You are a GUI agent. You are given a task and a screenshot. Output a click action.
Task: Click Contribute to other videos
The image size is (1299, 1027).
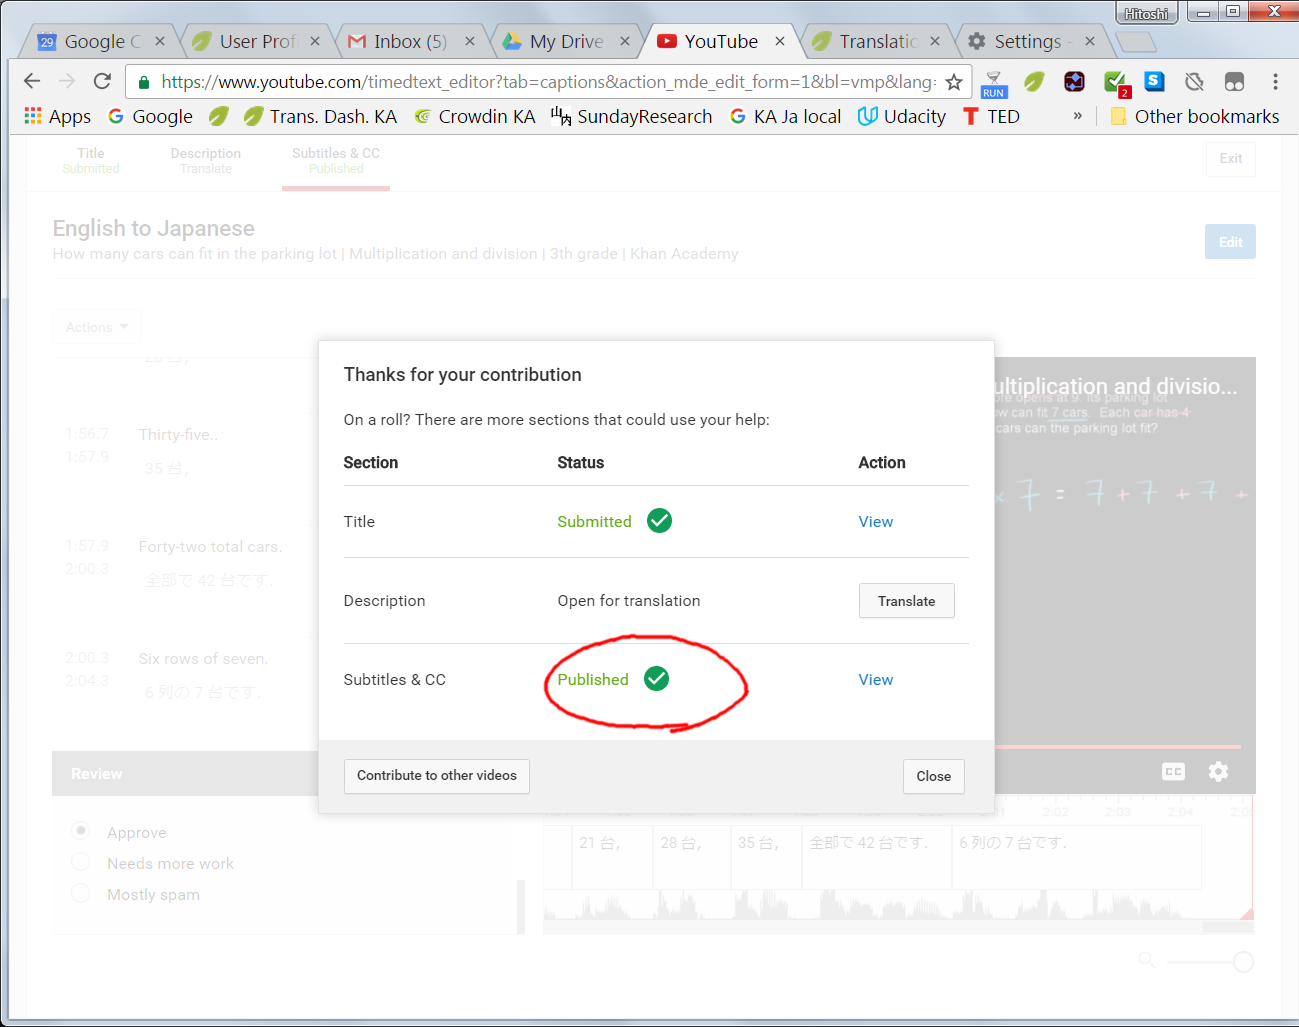click(437, 776)
